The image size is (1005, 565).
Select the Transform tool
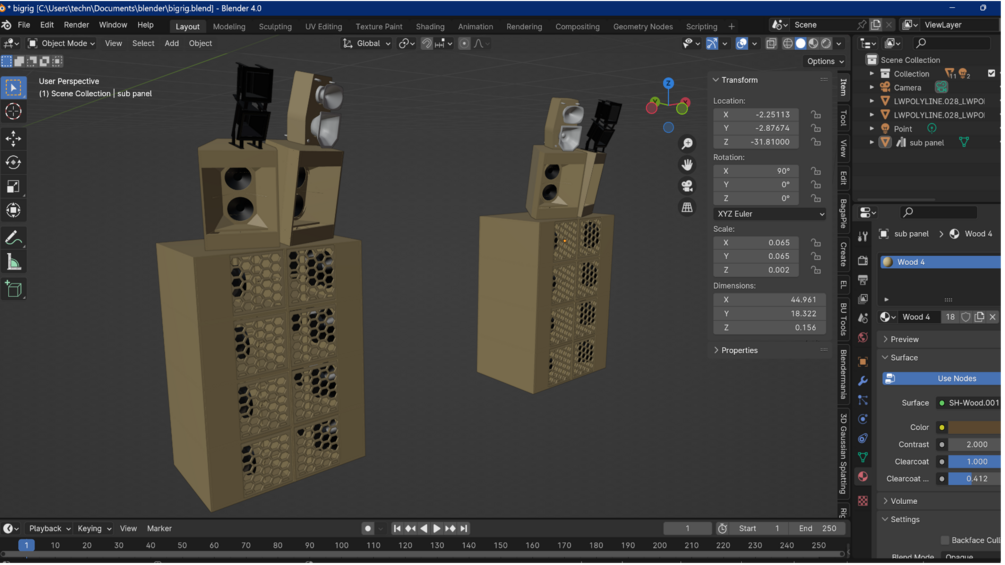click(13, 210)
